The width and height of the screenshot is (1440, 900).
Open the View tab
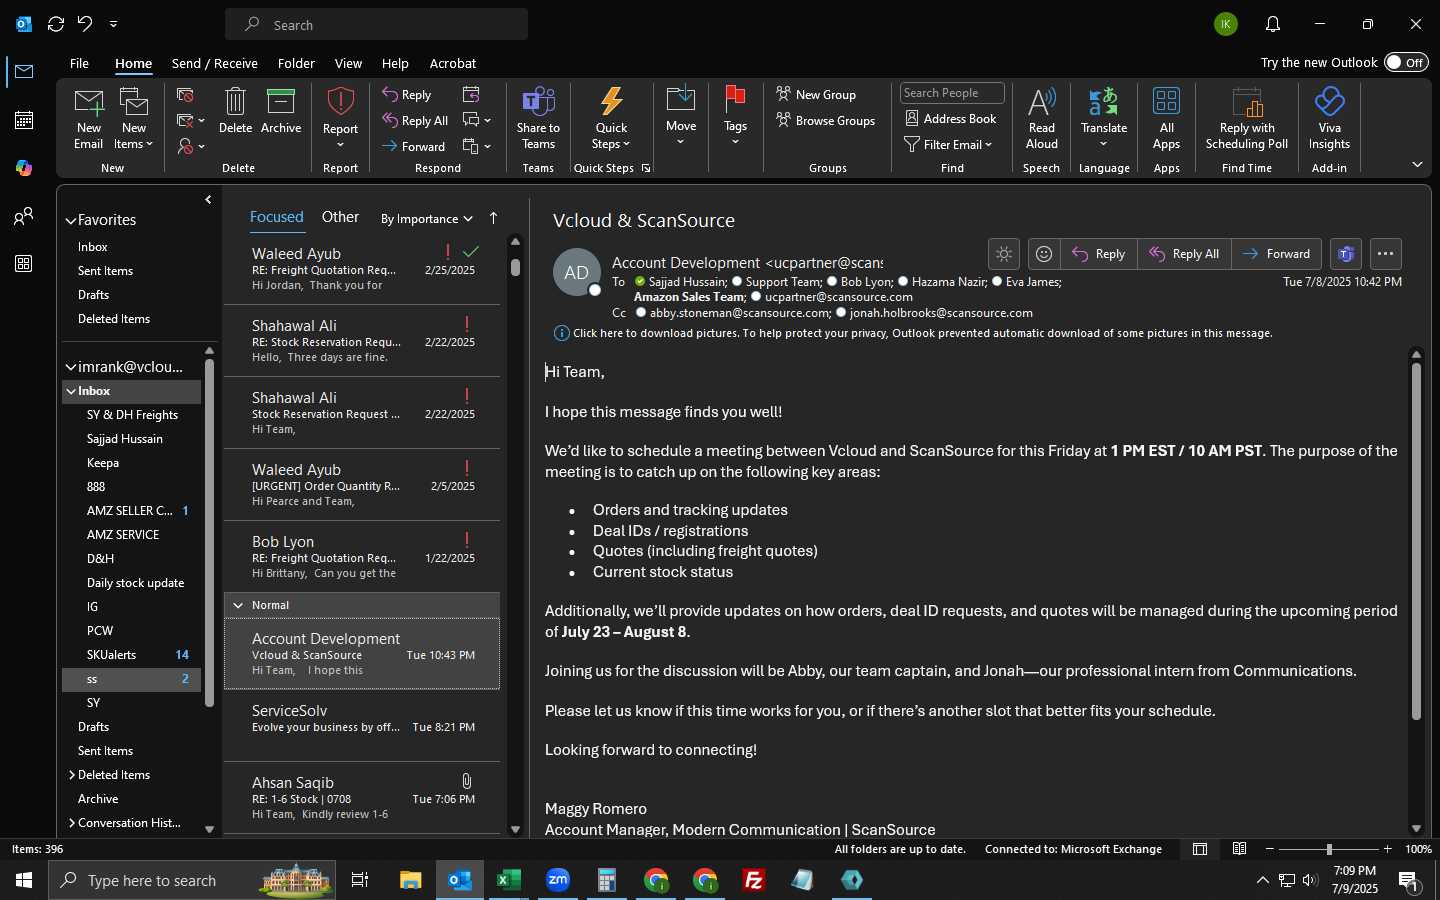(348, 63)
